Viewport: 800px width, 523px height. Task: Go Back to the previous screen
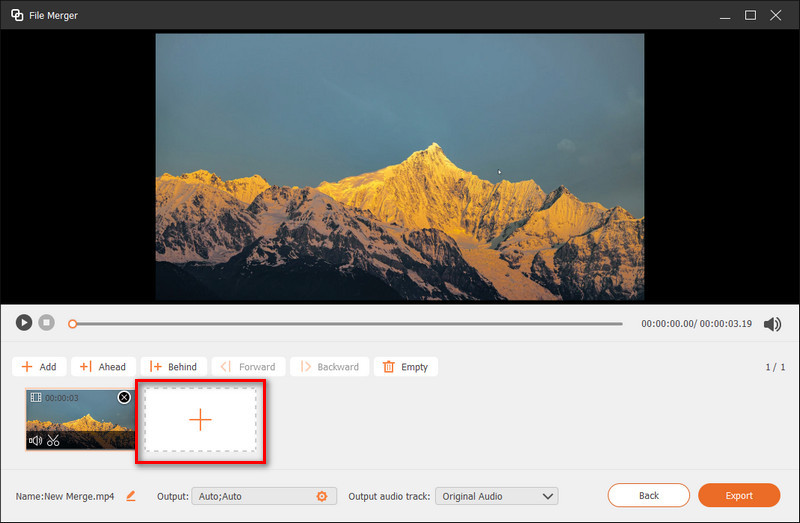pos(648,495)
